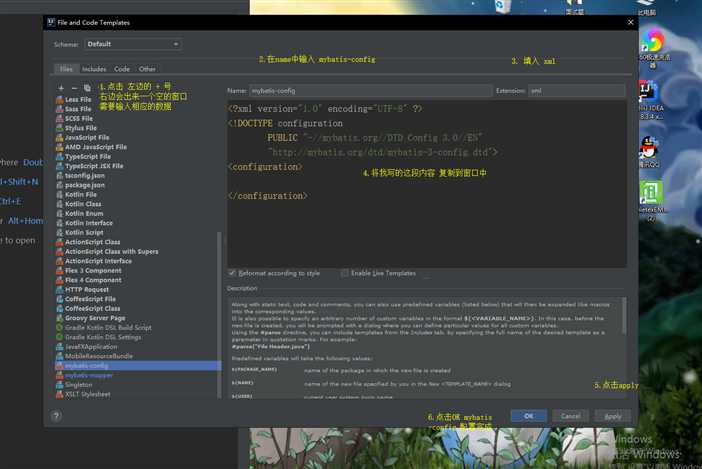Switch to the Code tab
The height and width of the screenshot is (469, 702).
pyautogui.click(x=122, y=69)
